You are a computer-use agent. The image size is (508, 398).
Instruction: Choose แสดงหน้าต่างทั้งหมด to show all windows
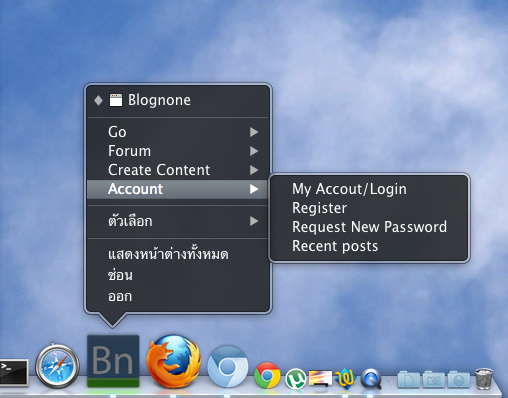[177, 254]
